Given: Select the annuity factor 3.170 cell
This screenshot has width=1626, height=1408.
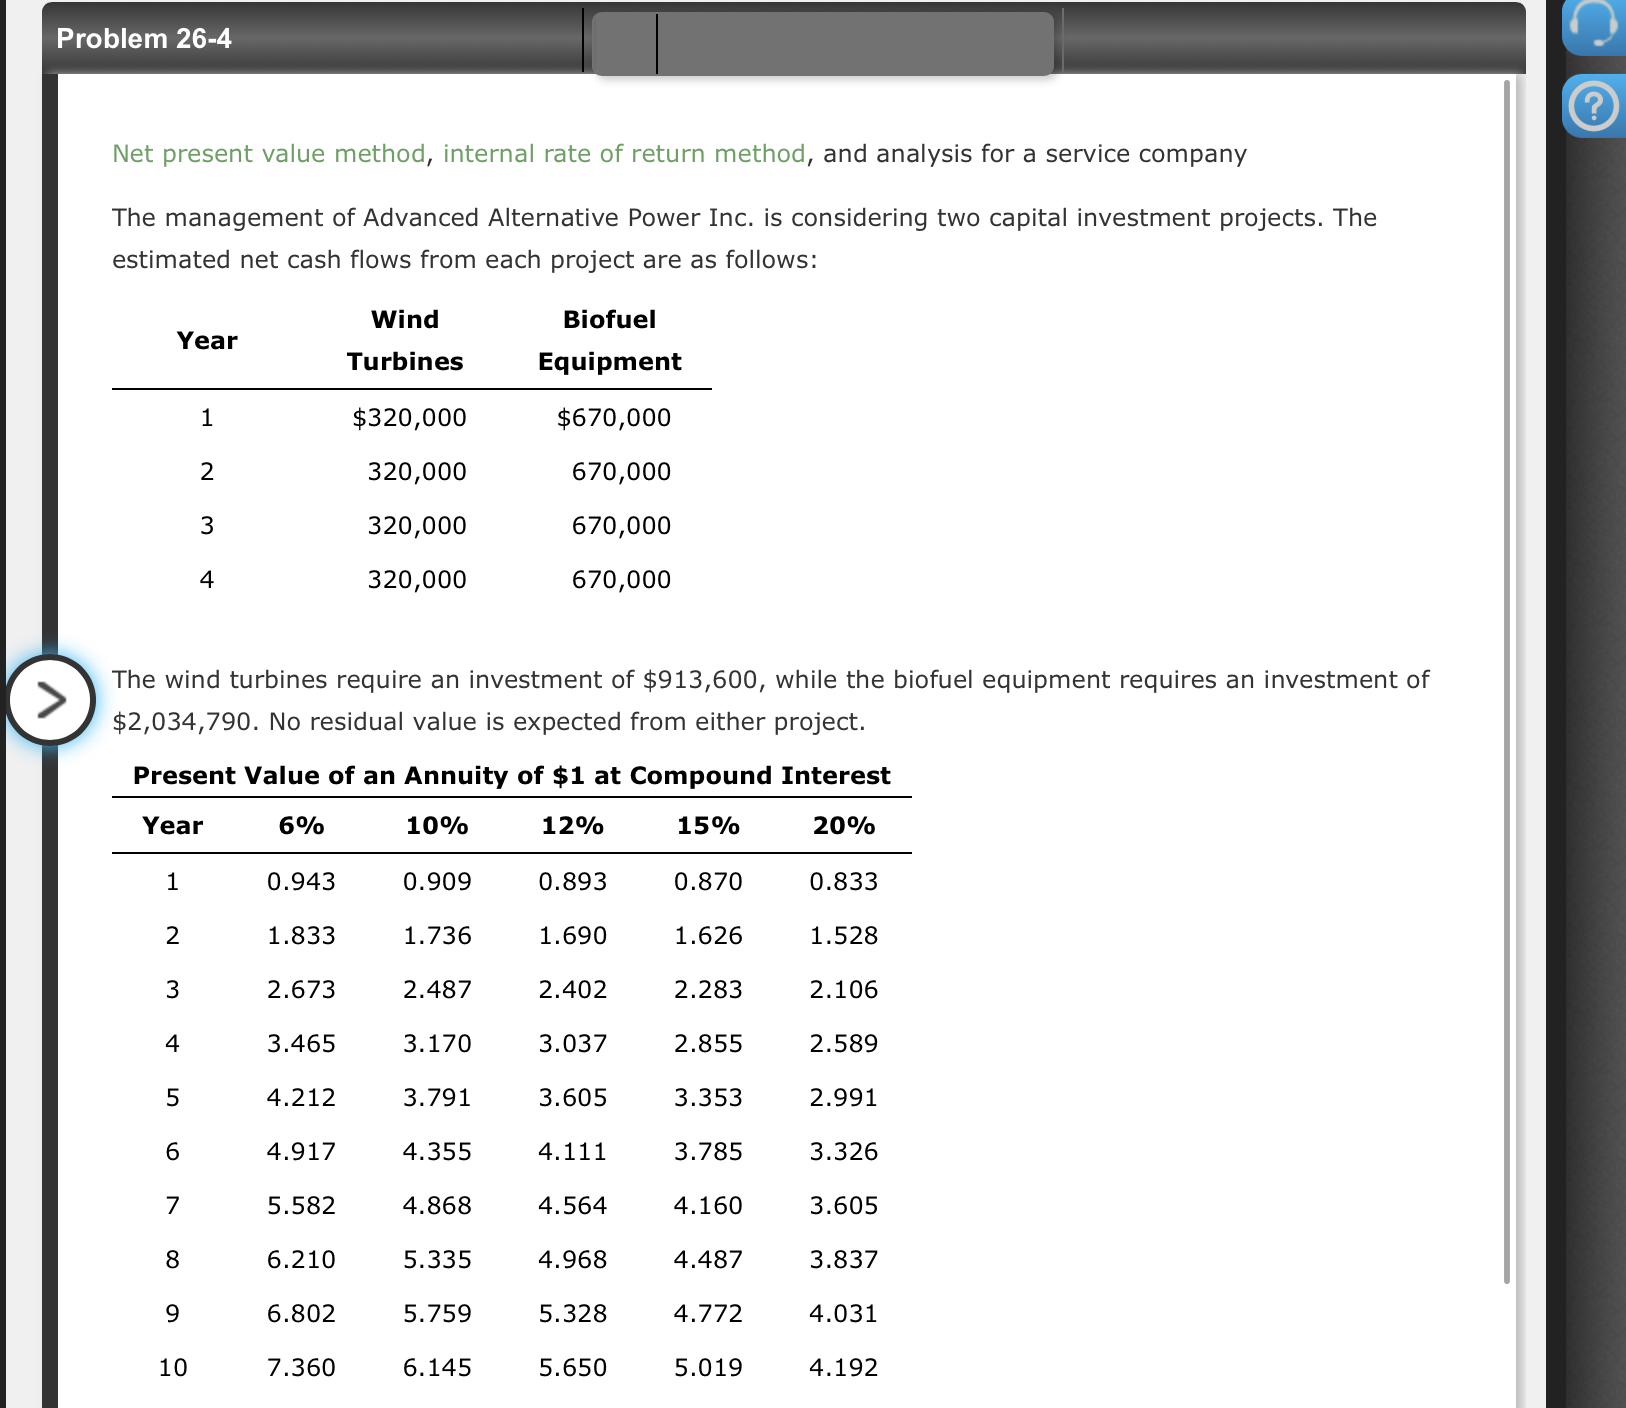Looking at the screenshot, I should coord(437,1043).
